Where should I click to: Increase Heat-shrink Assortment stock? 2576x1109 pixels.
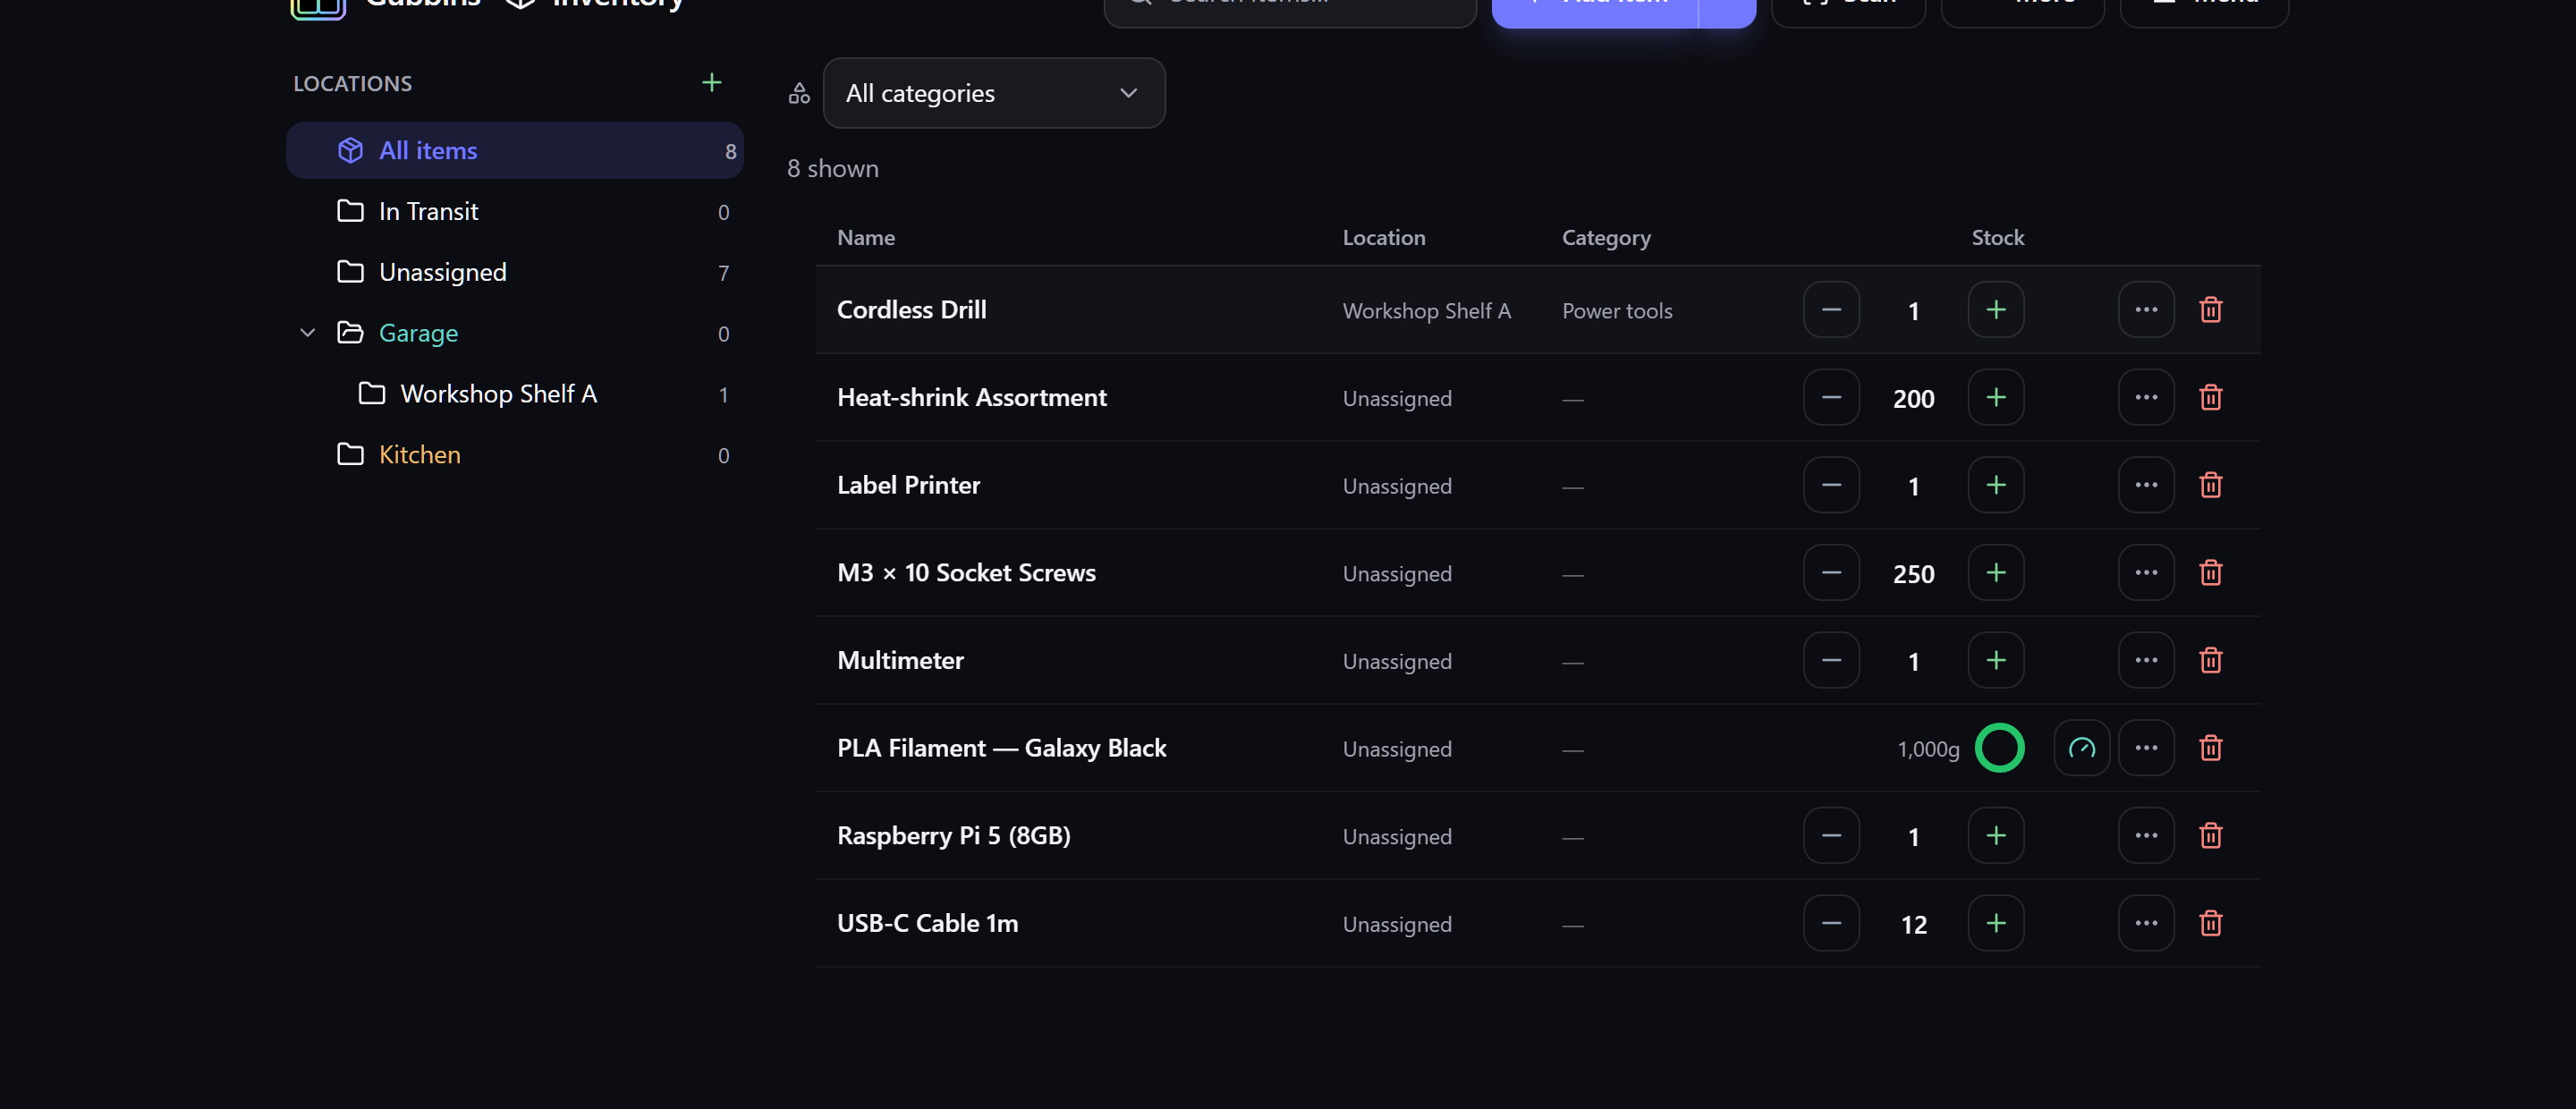pos(1995,397)
